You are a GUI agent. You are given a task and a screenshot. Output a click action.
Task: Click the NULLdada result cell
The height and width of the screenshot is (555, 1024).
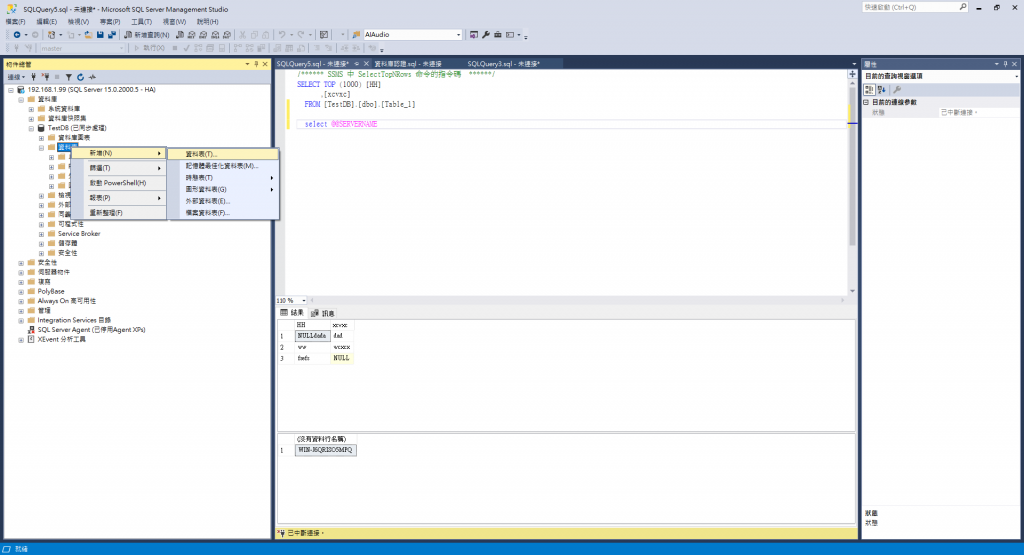coord(312,336)
